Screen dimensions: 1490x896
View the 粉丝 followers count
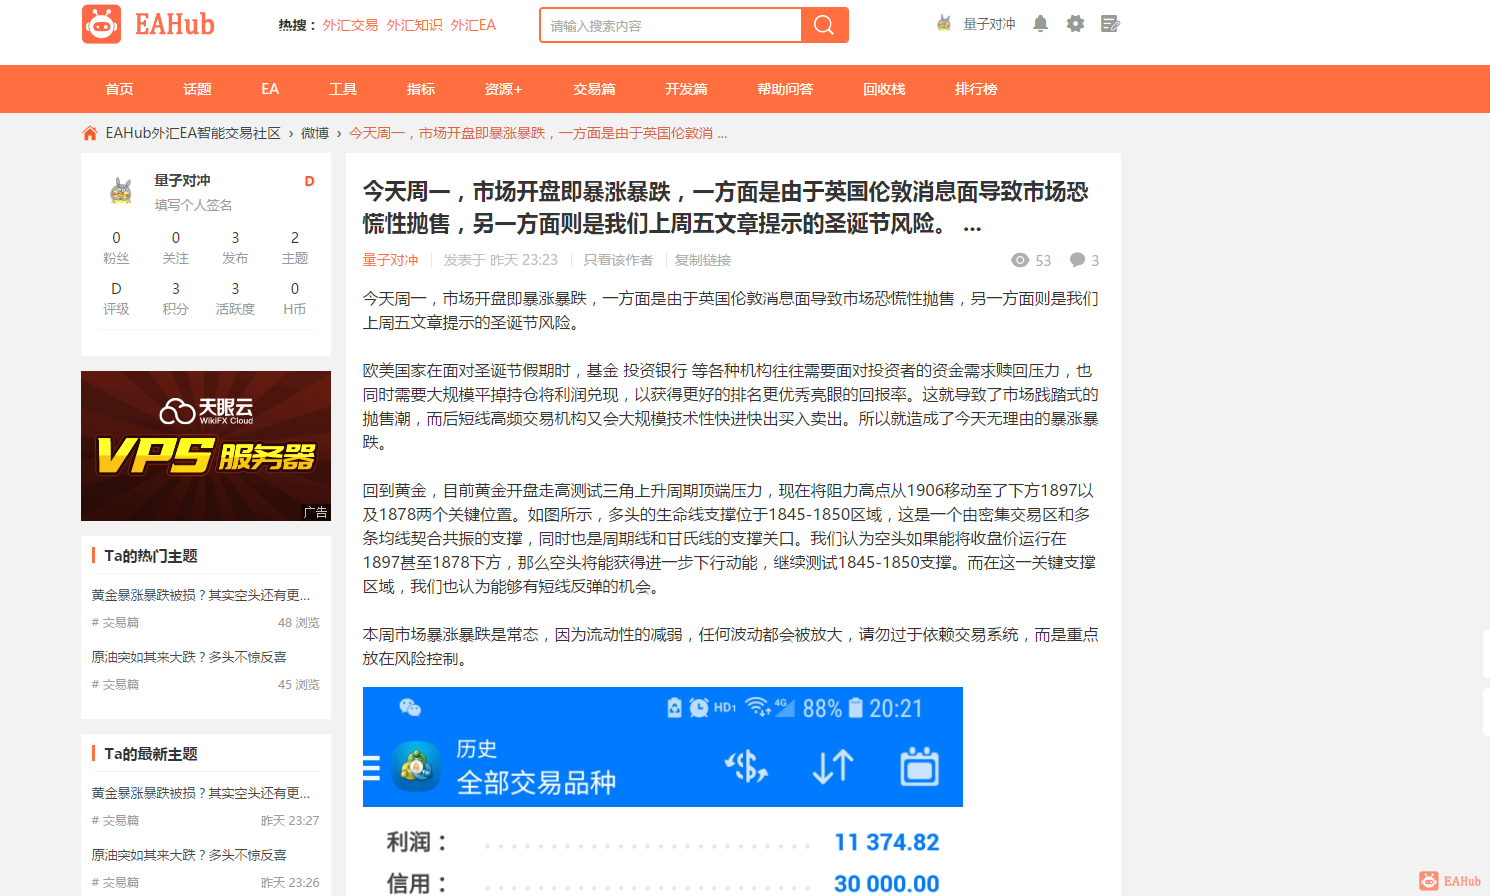(x=116, y=248)
